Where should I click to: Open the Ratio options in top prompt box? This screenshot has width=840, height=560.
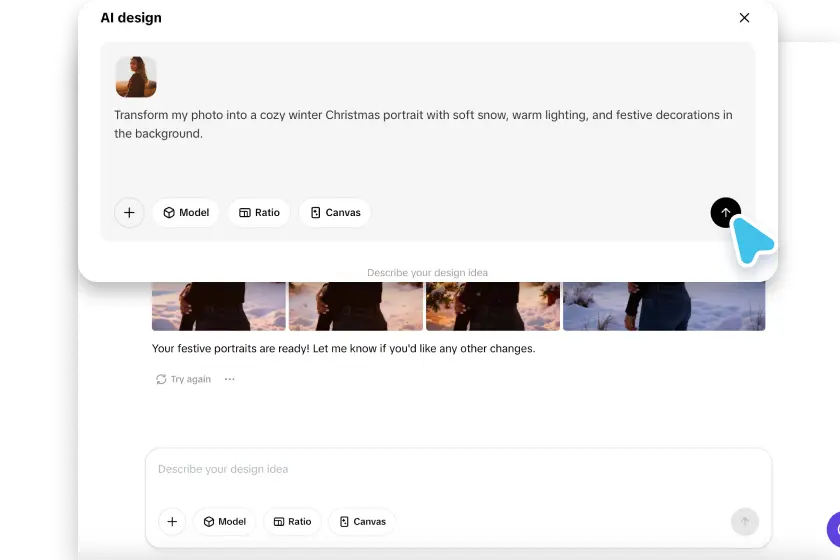pyautogui.click(x=259, y=213)
